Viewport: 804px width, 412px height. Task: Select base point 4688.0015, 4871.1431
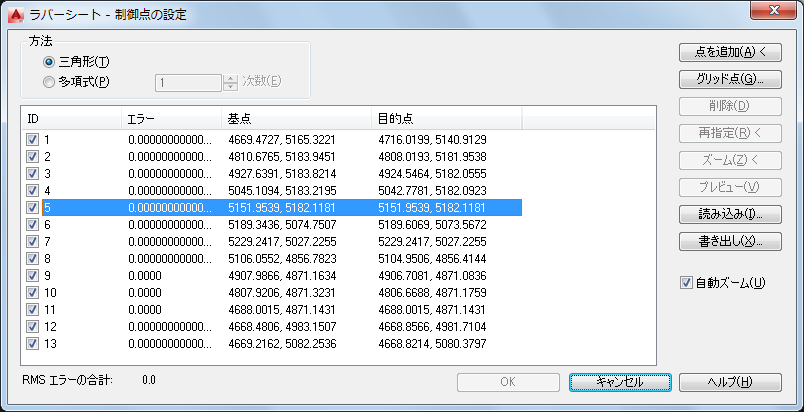(282, 310)
